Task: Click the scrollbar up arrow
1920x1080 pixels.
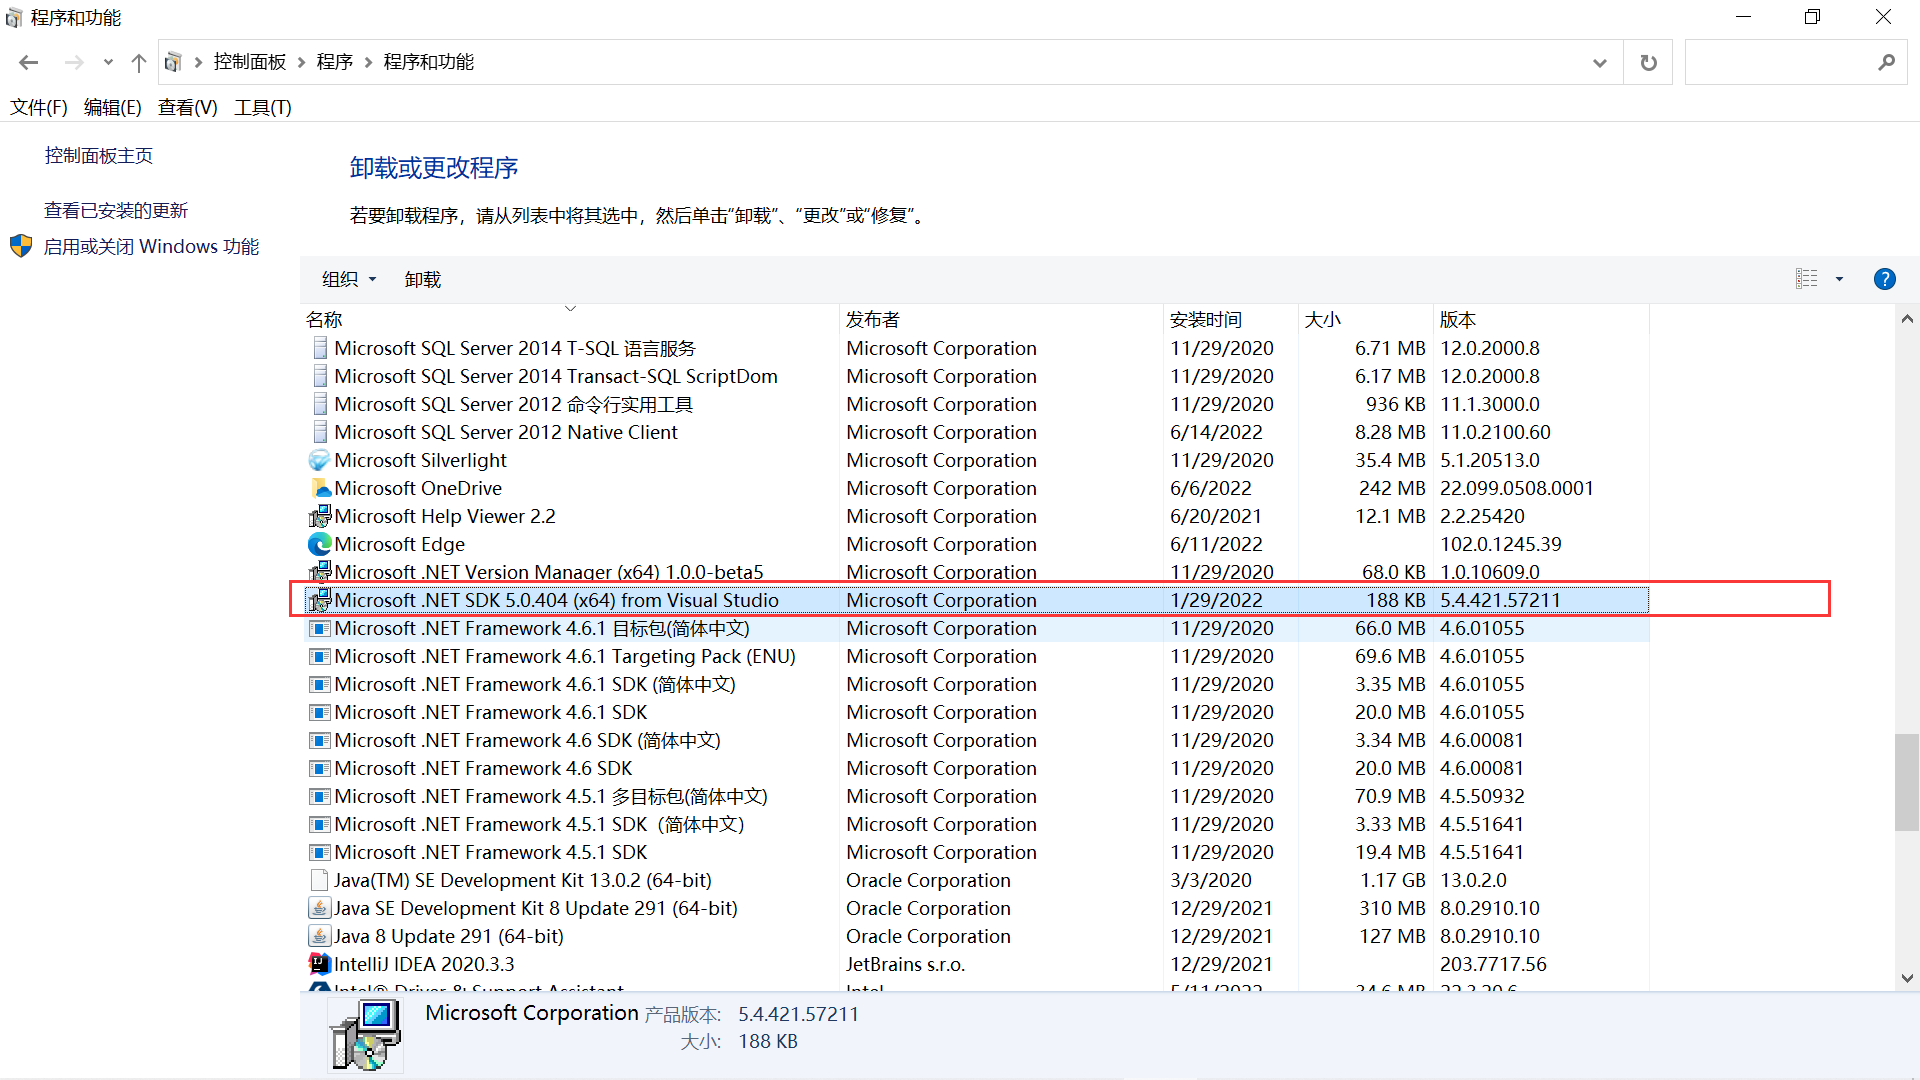Action: pos(1906,319)
